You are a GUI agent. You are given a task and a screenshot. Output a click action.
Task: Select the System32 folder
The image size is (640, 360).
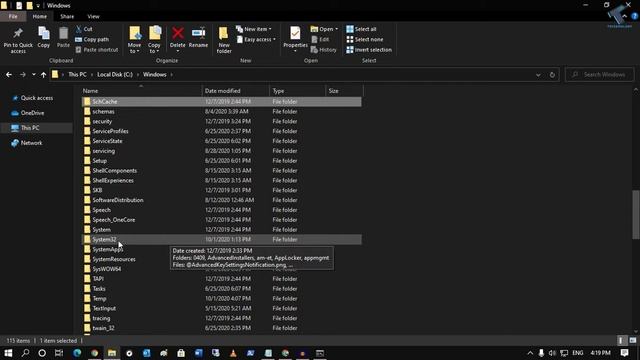pyautogui.click(x=222, y=240)
